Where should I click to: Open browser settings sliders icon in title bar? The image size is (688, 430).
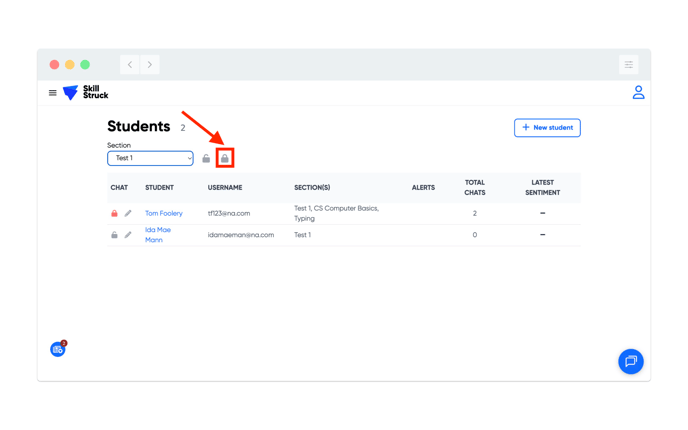click(628, 65)
